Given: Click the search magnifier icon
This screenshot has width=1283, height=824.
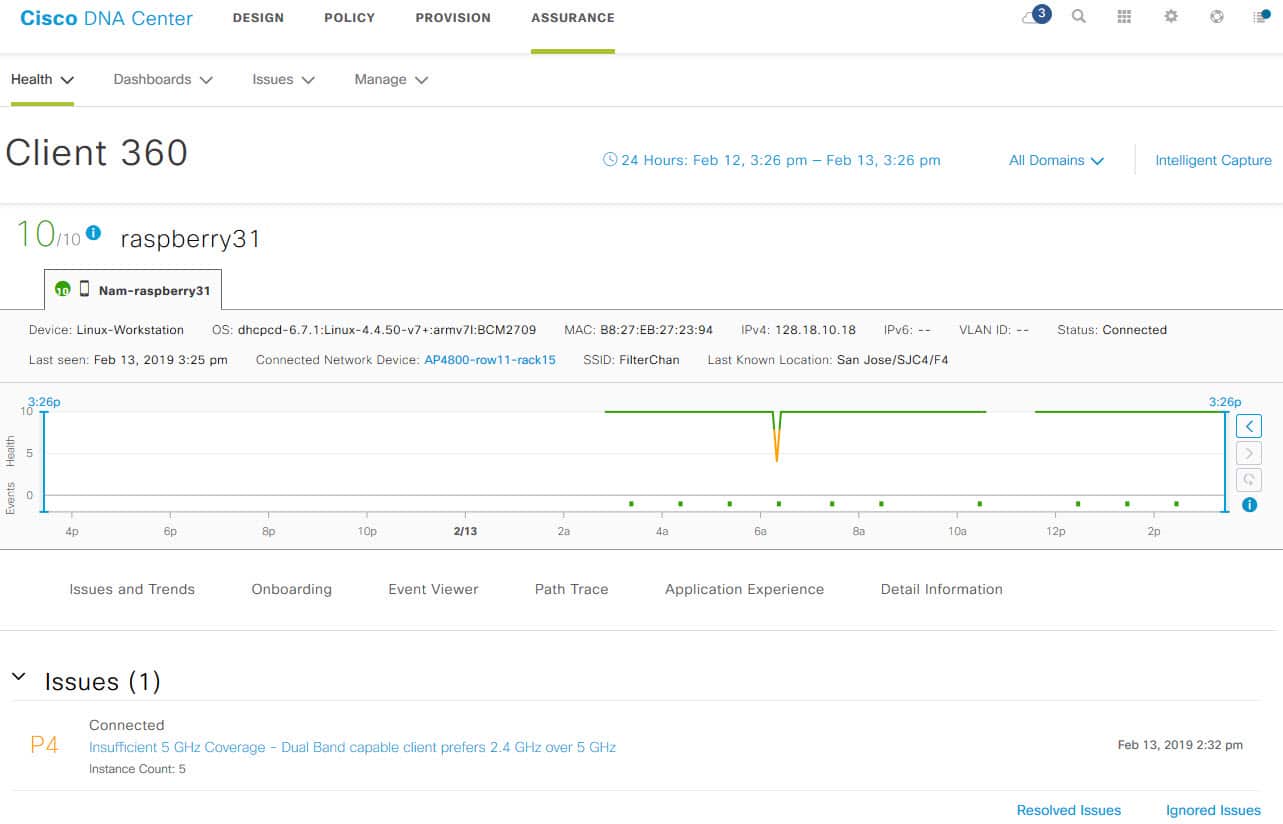Looking at the screenshot, I should click(1079, 17).
